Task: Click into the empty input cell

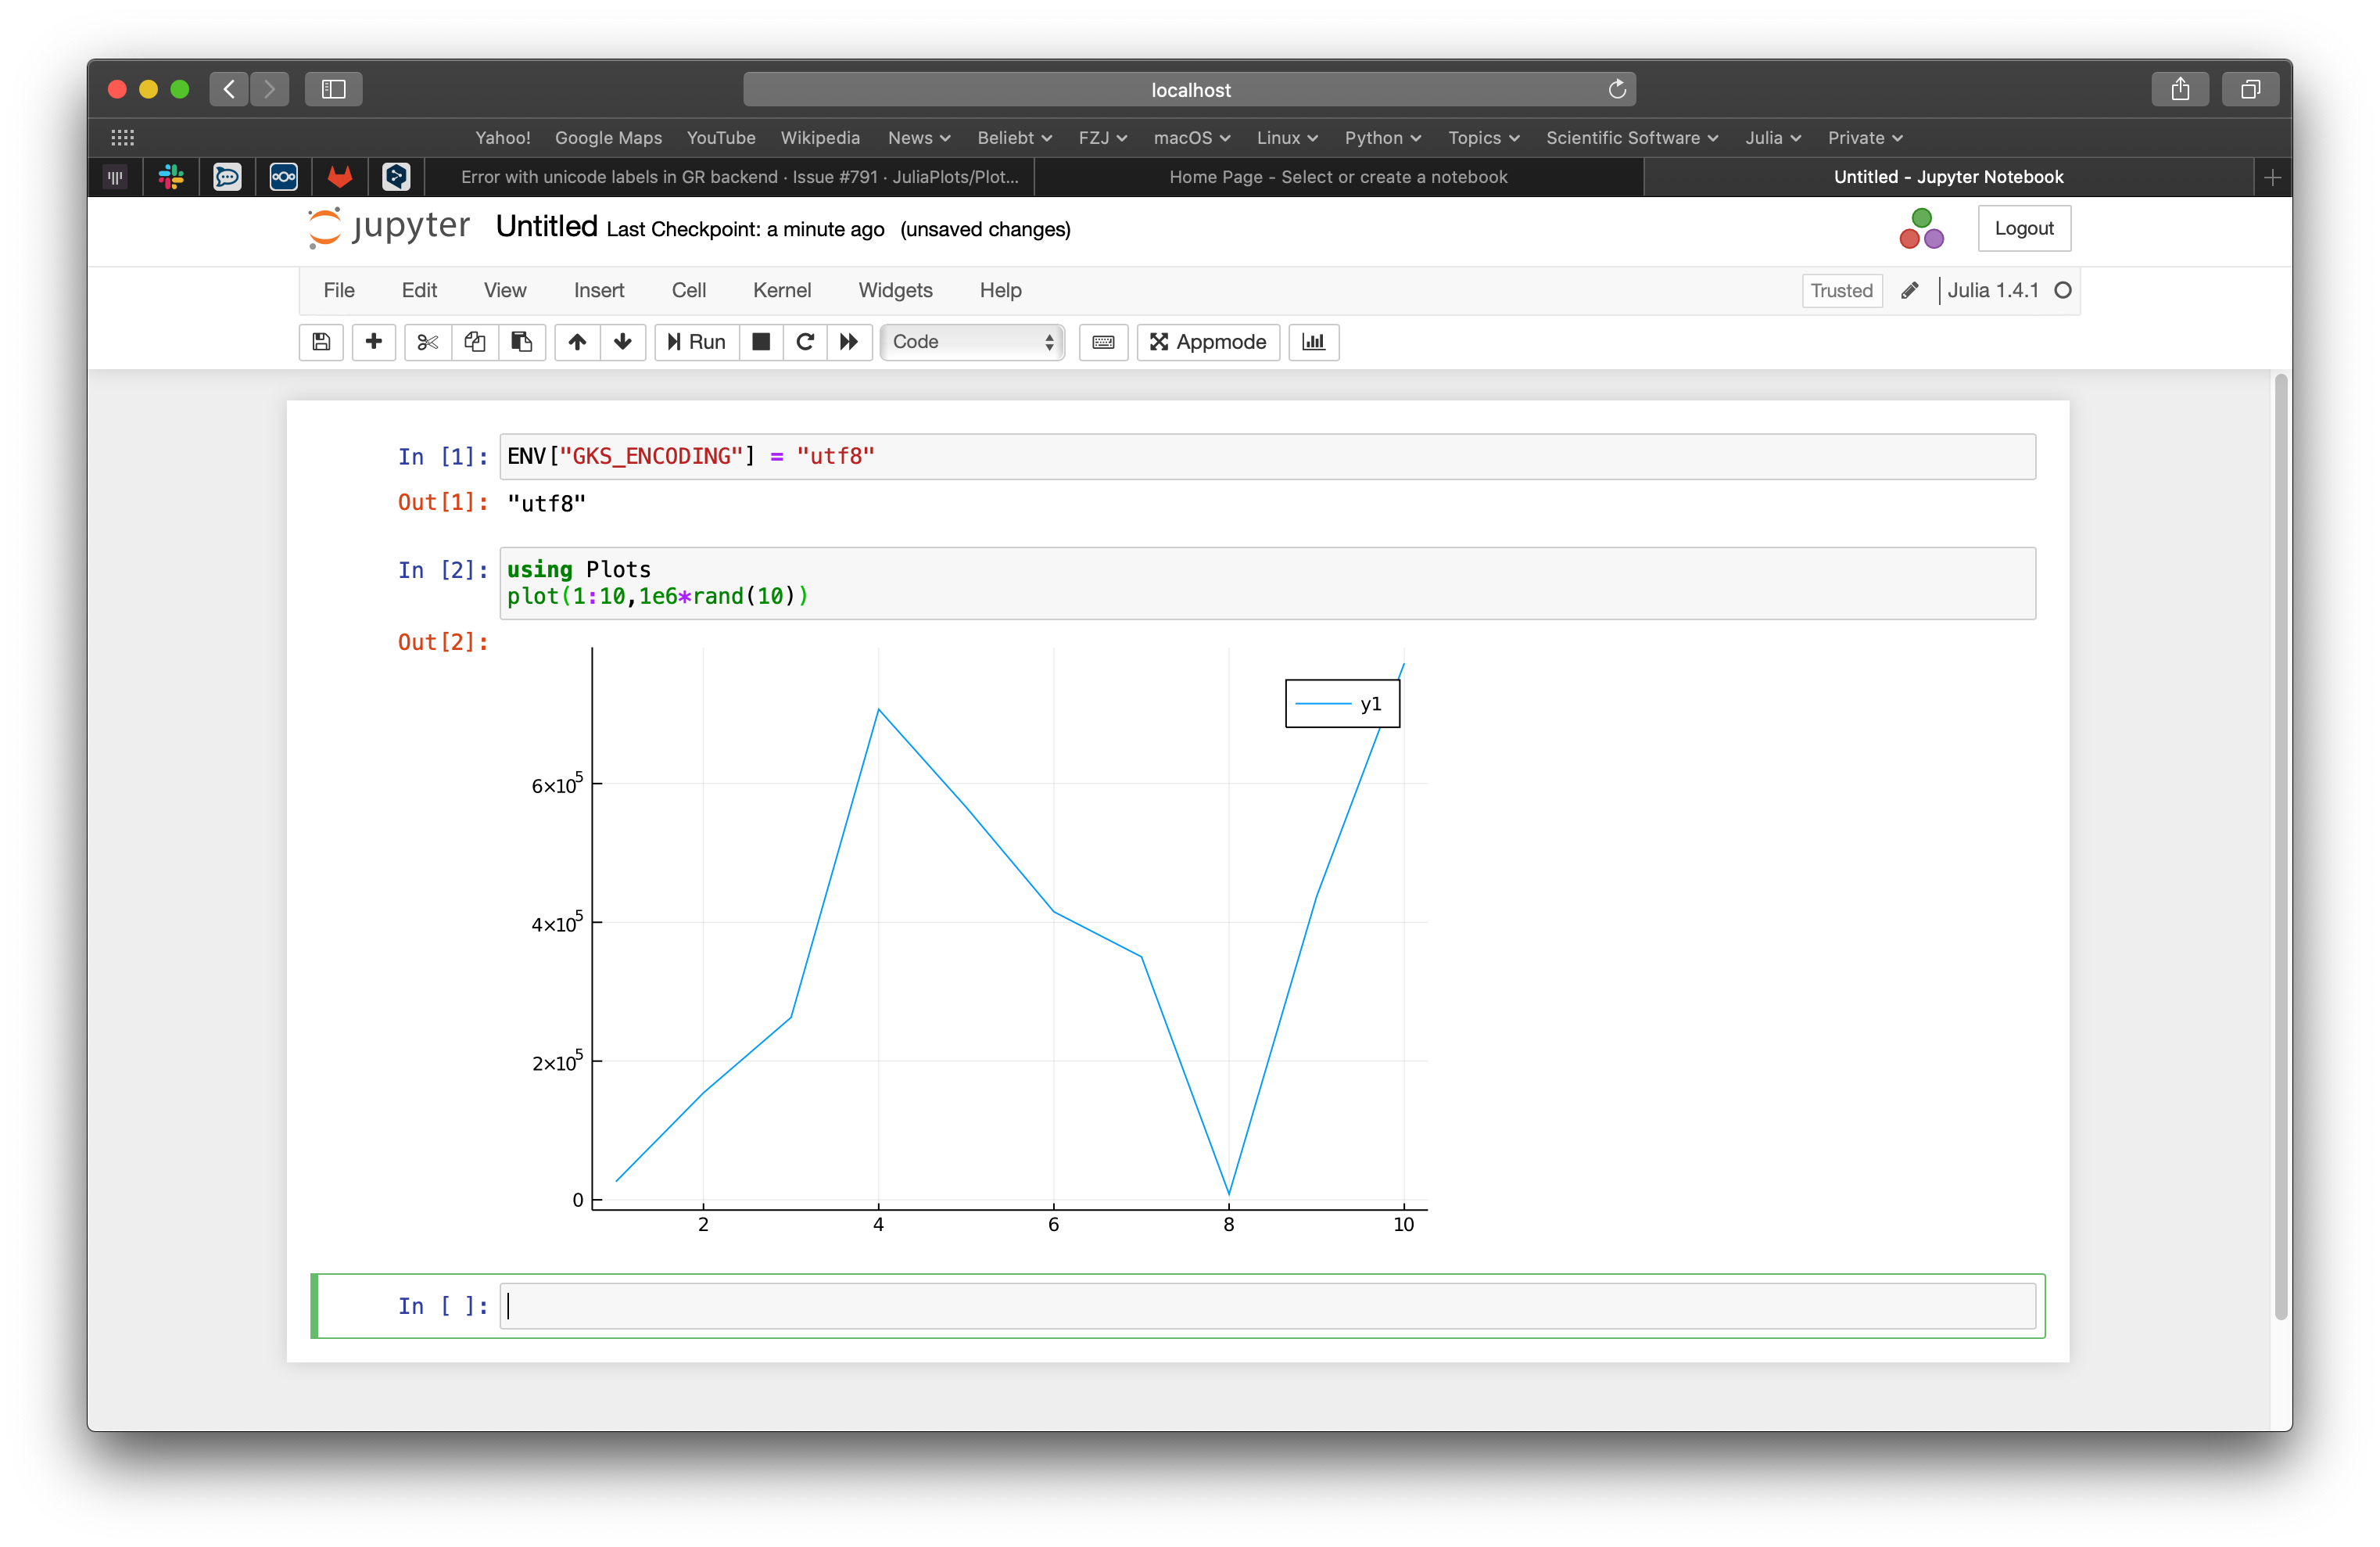Action: click(x=1267, y=1305)
